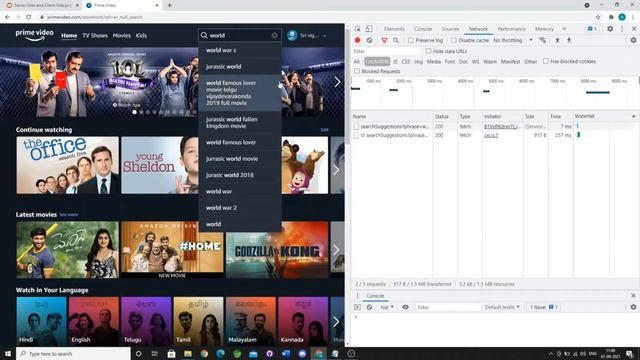Screen dimensions: 640x360
Task: Click the 1 Issue link in the console toolbar
Action: pyautogui.click(x=544, y=307)
